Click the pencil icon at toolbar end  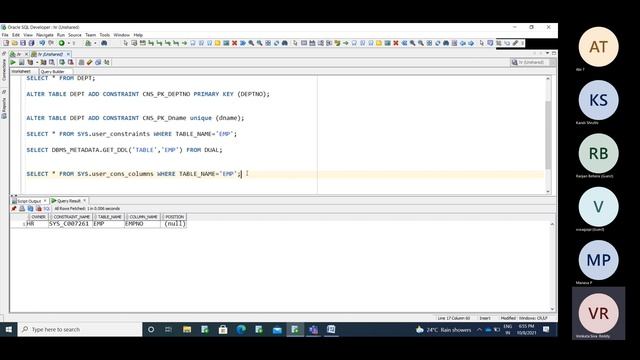click(x=516, y=43)
